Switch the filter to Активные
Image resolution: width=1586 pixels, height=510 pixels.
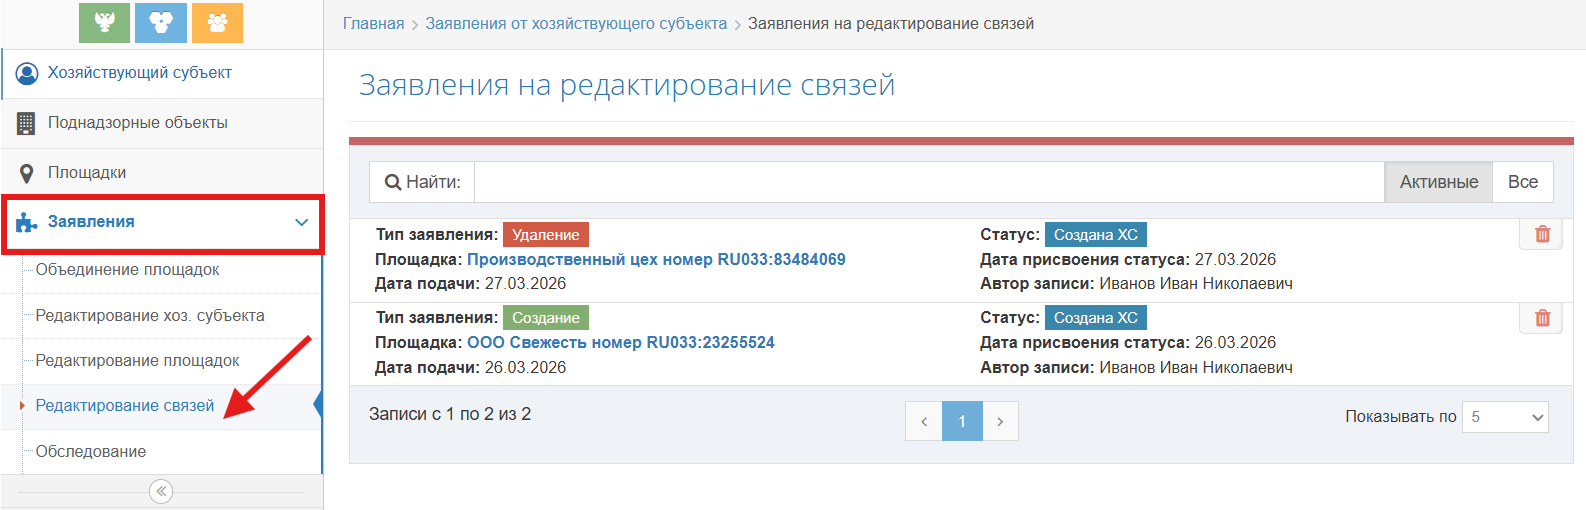1438,182
